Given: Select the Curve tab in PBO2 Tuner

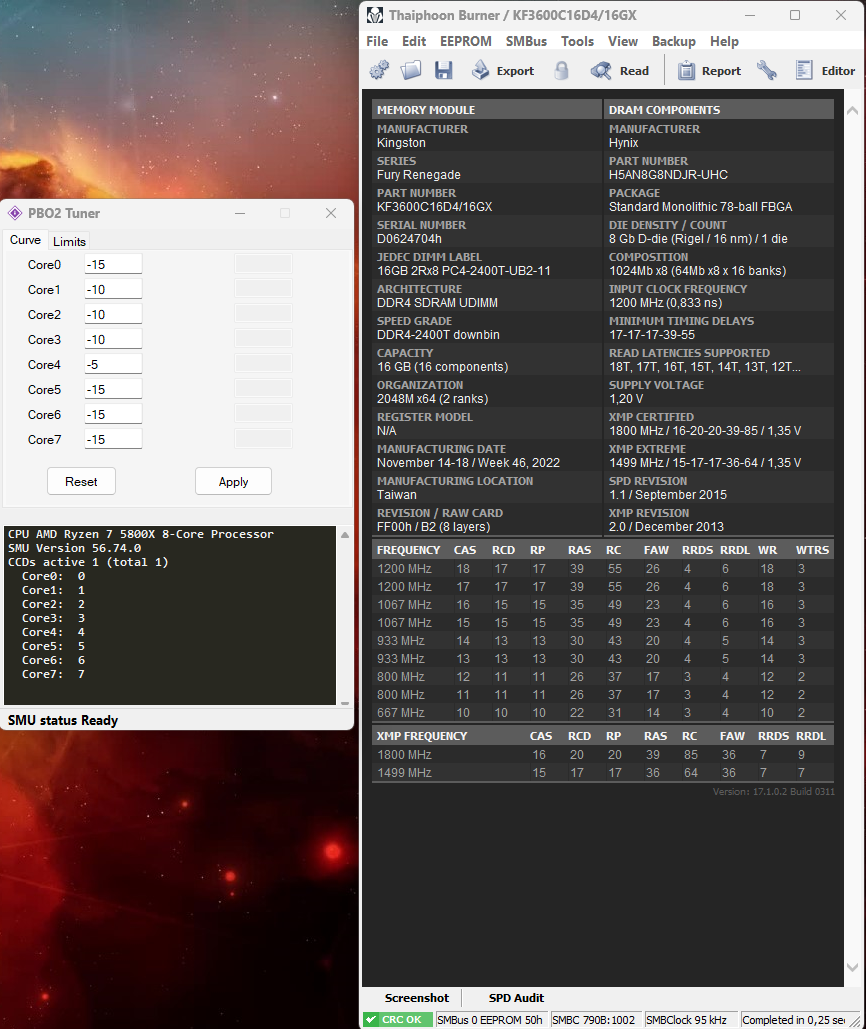Looking at the screenshot, I should click(x=26, y=240).
